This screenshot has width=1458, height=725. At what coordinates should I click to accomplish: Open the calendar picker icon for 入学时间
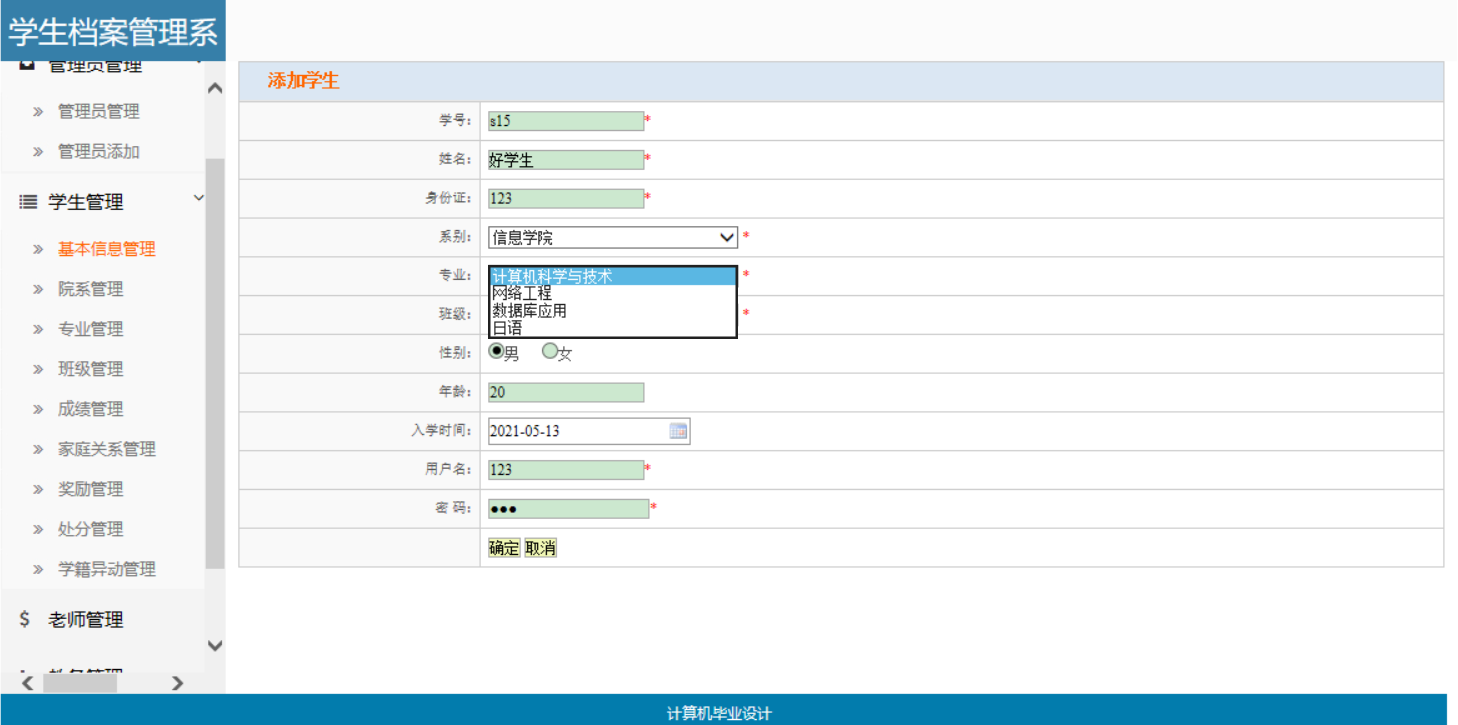pos(678,431)
